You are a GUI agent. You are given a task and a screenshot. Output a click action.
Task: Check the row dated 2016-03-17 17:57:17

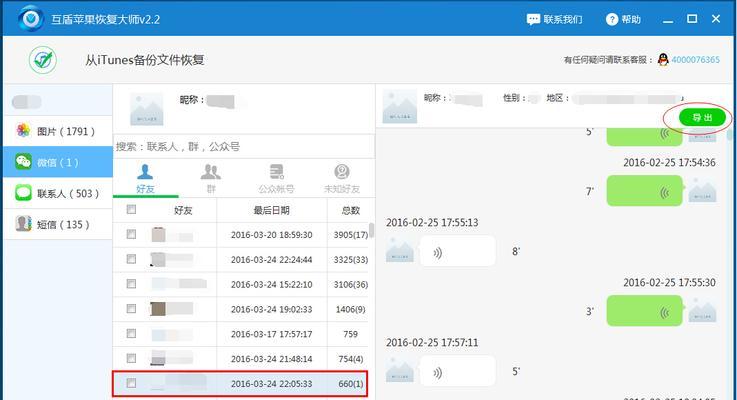tap(131, 334)
